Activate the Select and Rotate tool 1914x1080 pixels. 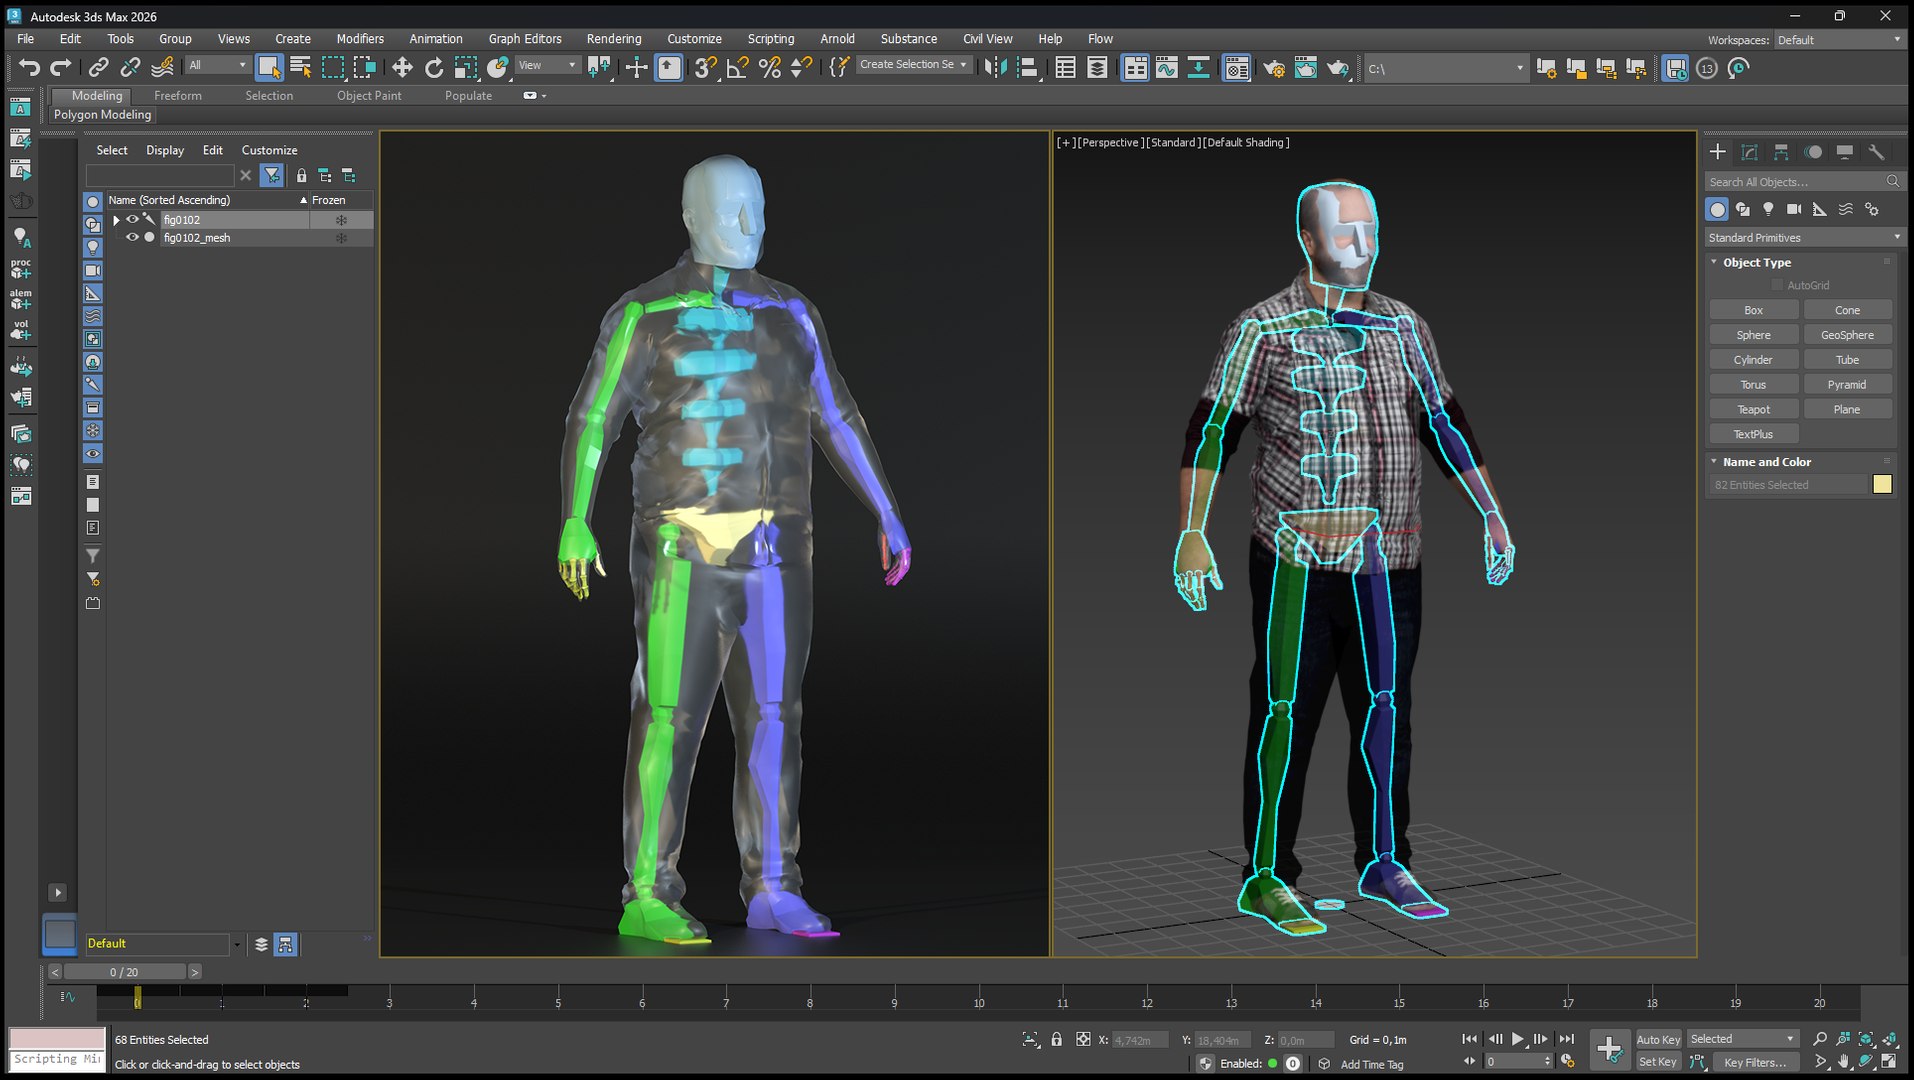pos(434,68)
